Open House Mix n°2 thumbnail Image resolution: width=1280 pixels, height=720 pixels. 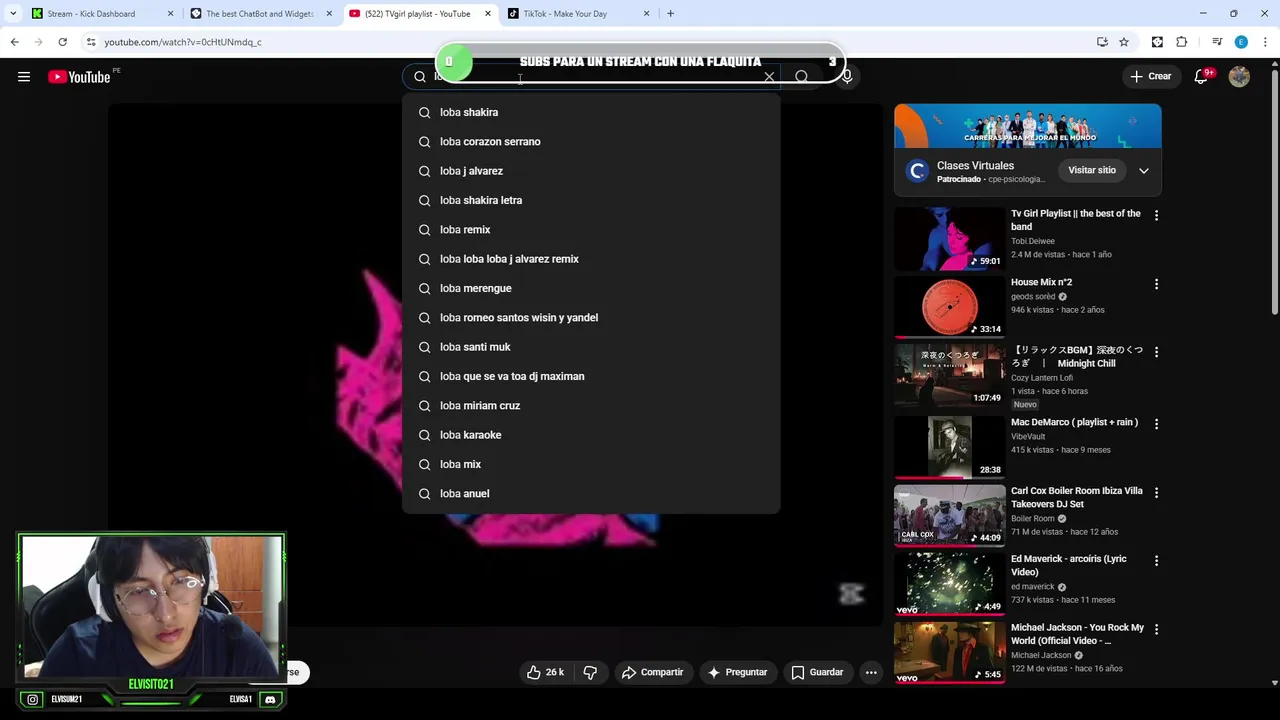(949, 307)
